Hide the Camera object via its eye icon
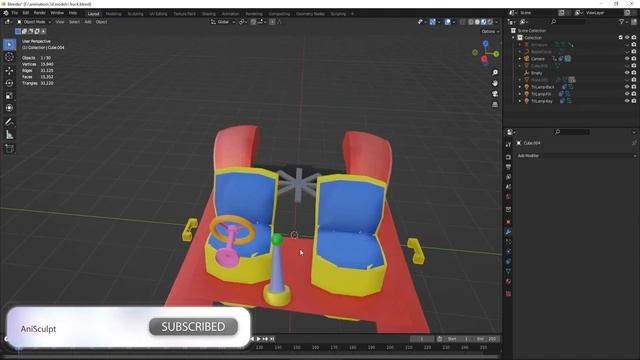The width and height of the screenshot is (640, 360). coord(627,59)
